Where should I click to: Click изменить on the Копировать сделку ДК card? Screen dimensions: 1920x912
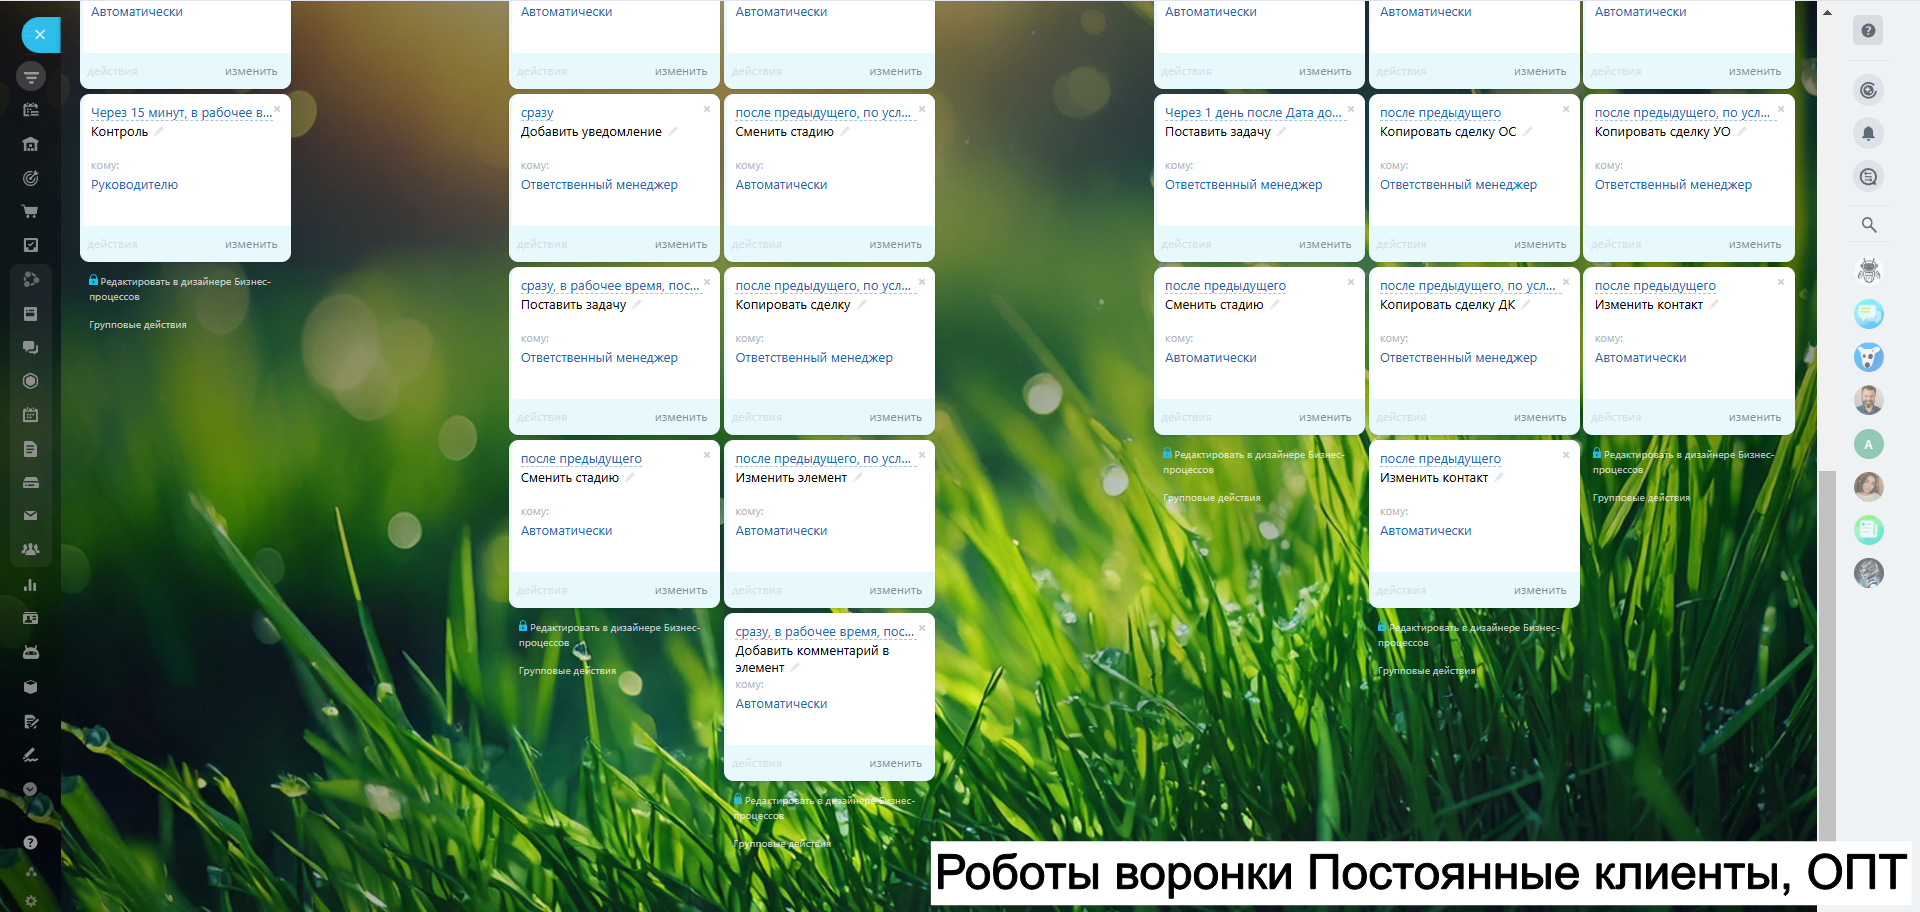pyautogui.click(x=1540, y=417)
